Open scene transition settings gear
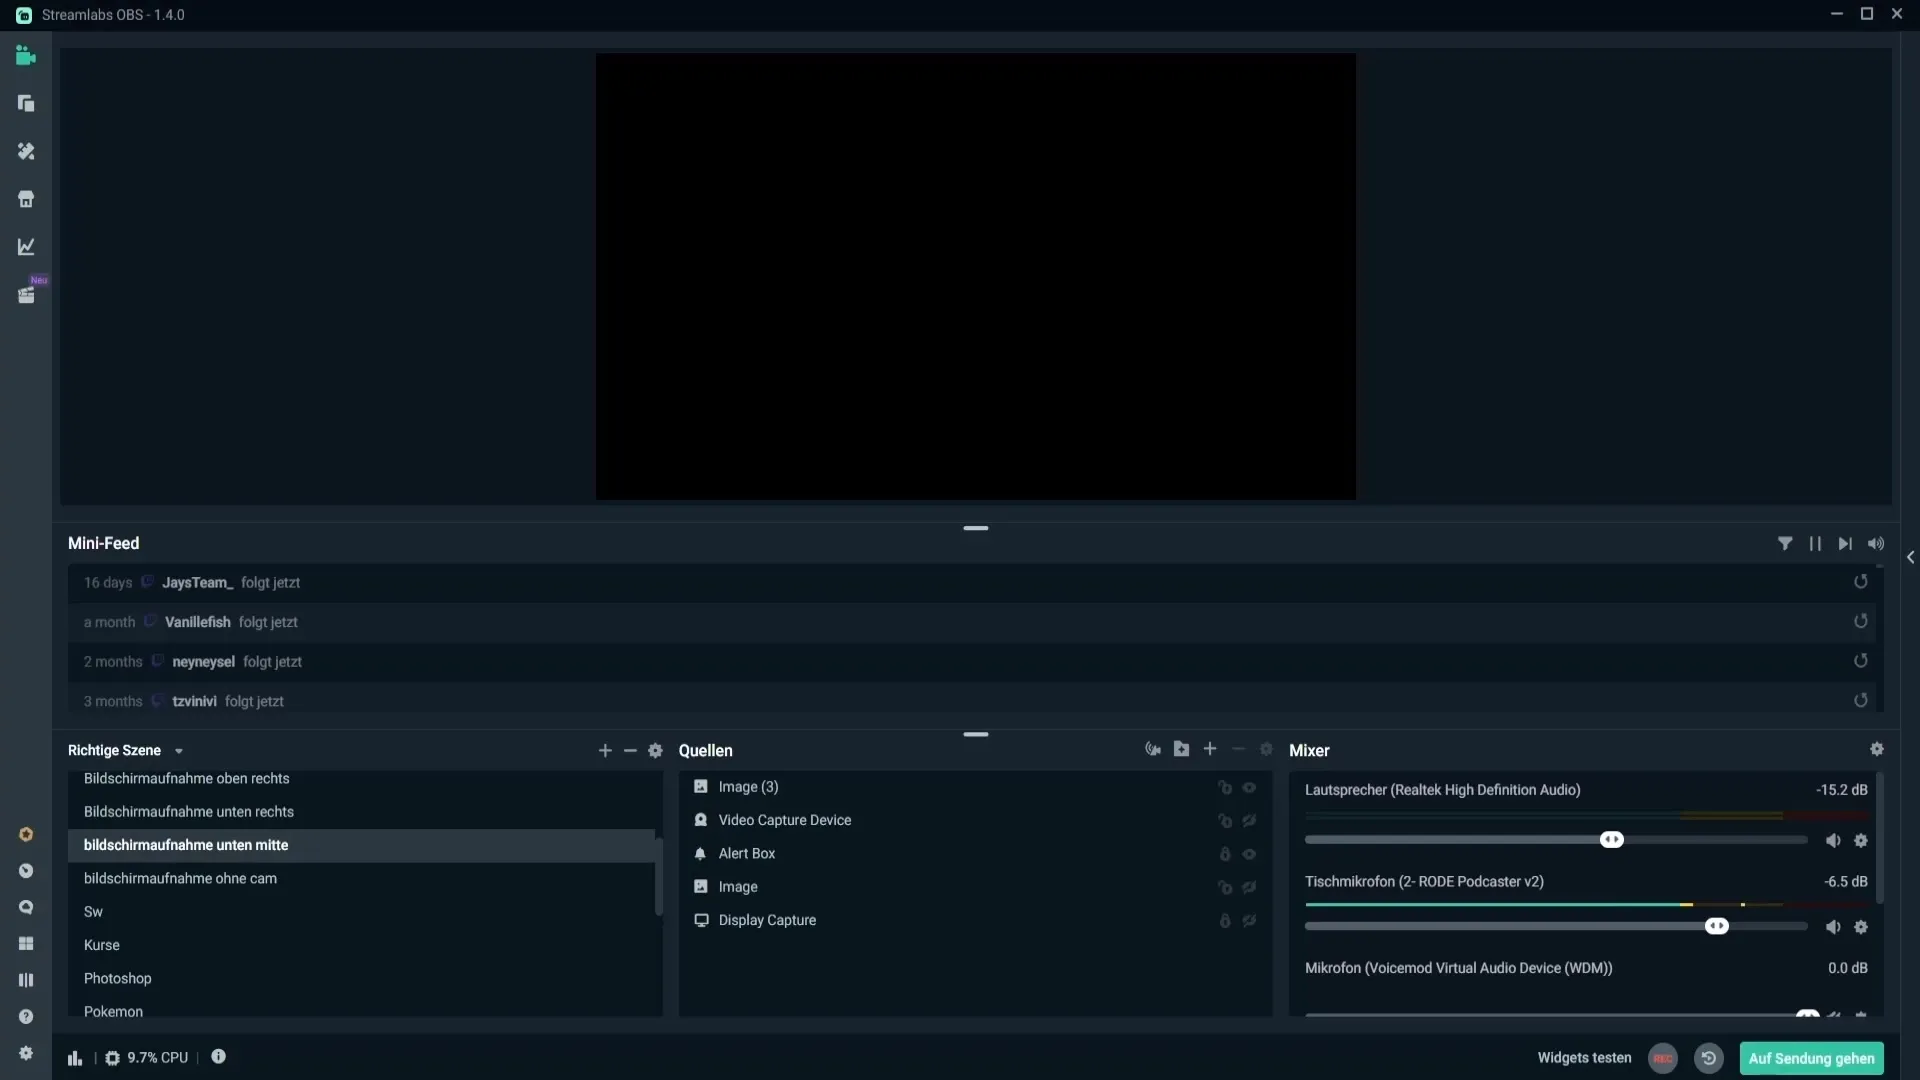Viewport: 1920px width, 1080px height. tap(655, 750)
